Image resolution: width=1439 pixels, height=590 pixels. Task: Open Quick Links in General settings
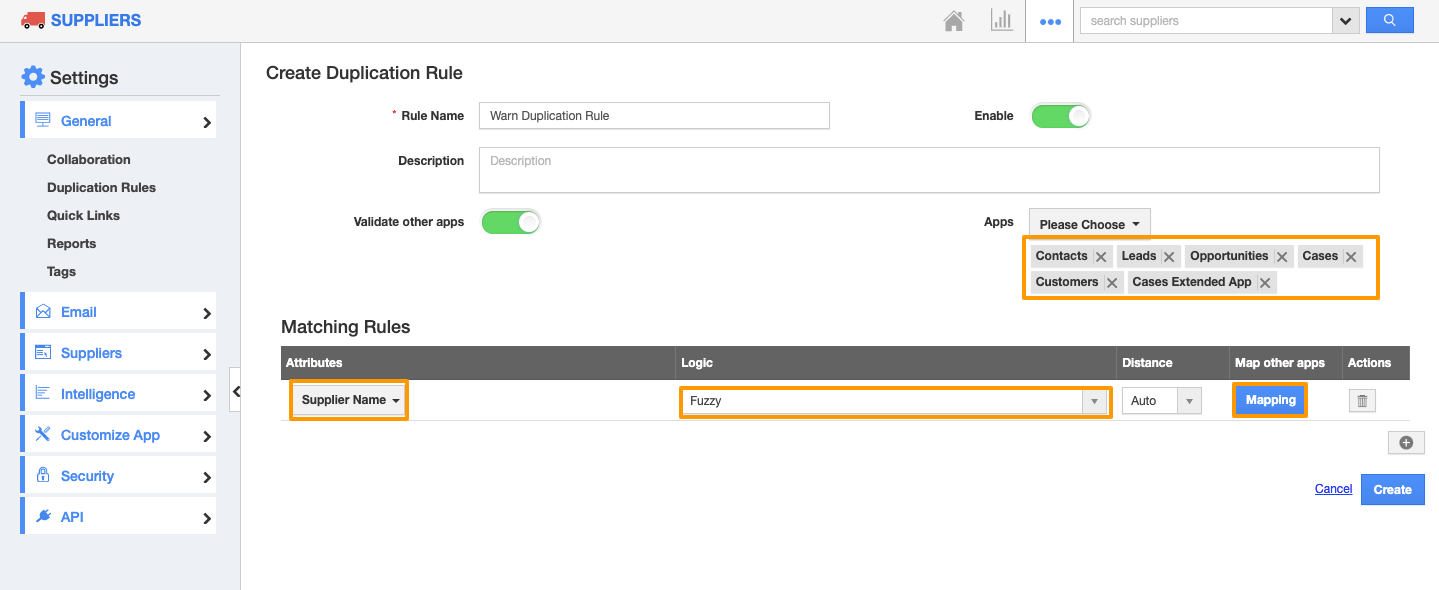tap(83, 215)
